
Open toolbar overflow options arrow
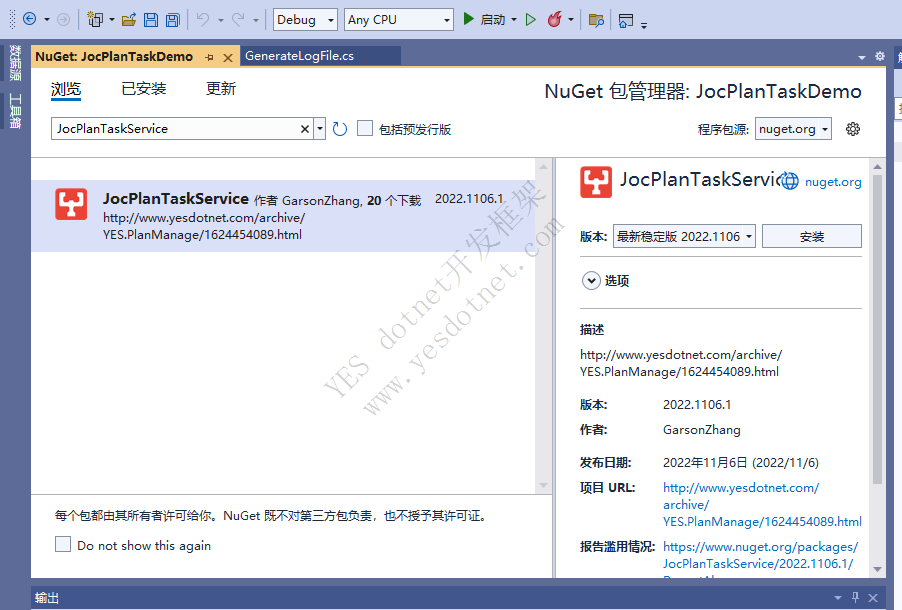tap(644, 25)
